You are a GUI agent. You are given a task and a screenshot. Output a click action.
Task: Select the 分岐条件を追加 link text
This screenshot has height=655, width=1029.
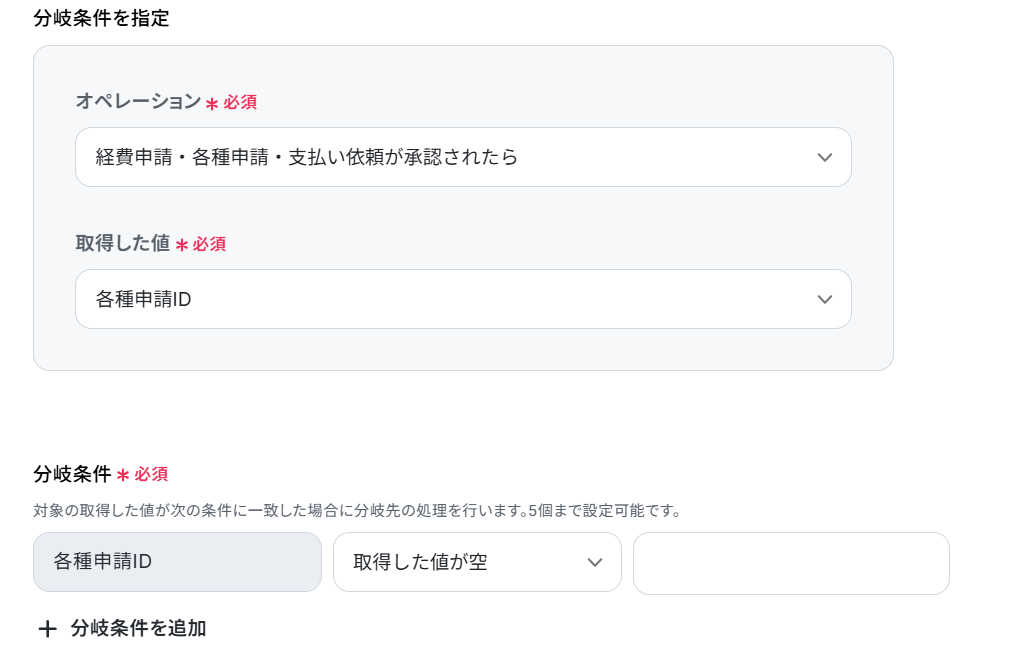click(138, 628)
